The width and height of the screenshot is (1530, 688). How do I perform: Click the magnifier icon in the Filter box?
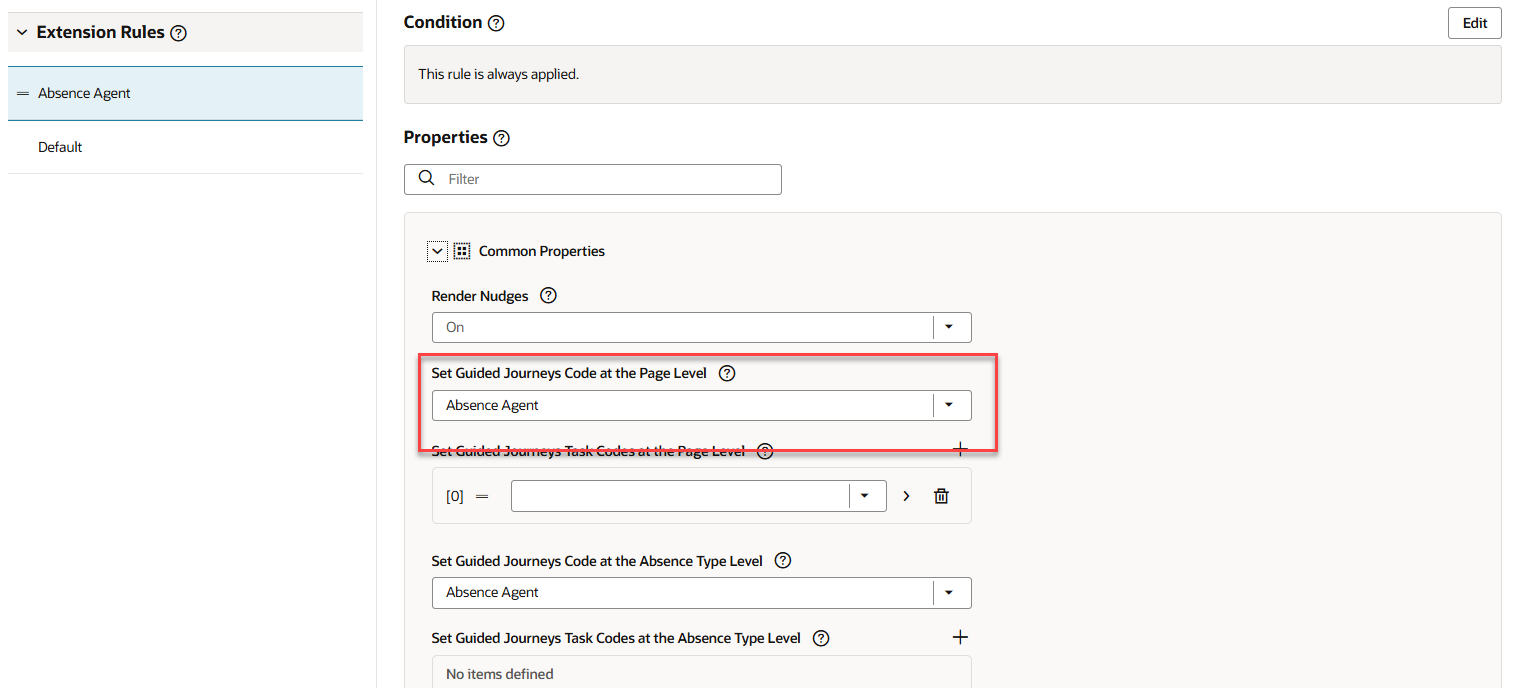pos(427,178)
